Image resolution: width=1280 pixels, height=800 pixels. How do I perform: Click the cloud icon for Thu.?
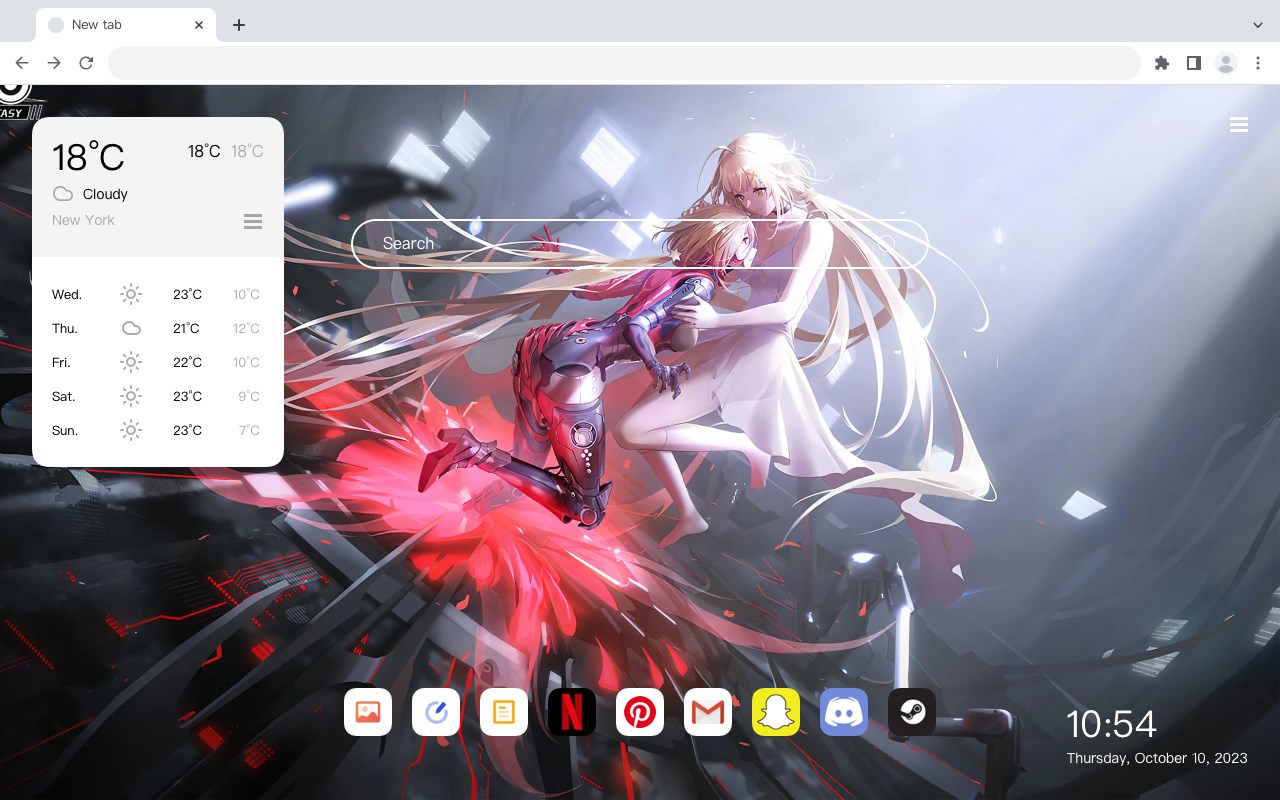(x=131, y=328)
